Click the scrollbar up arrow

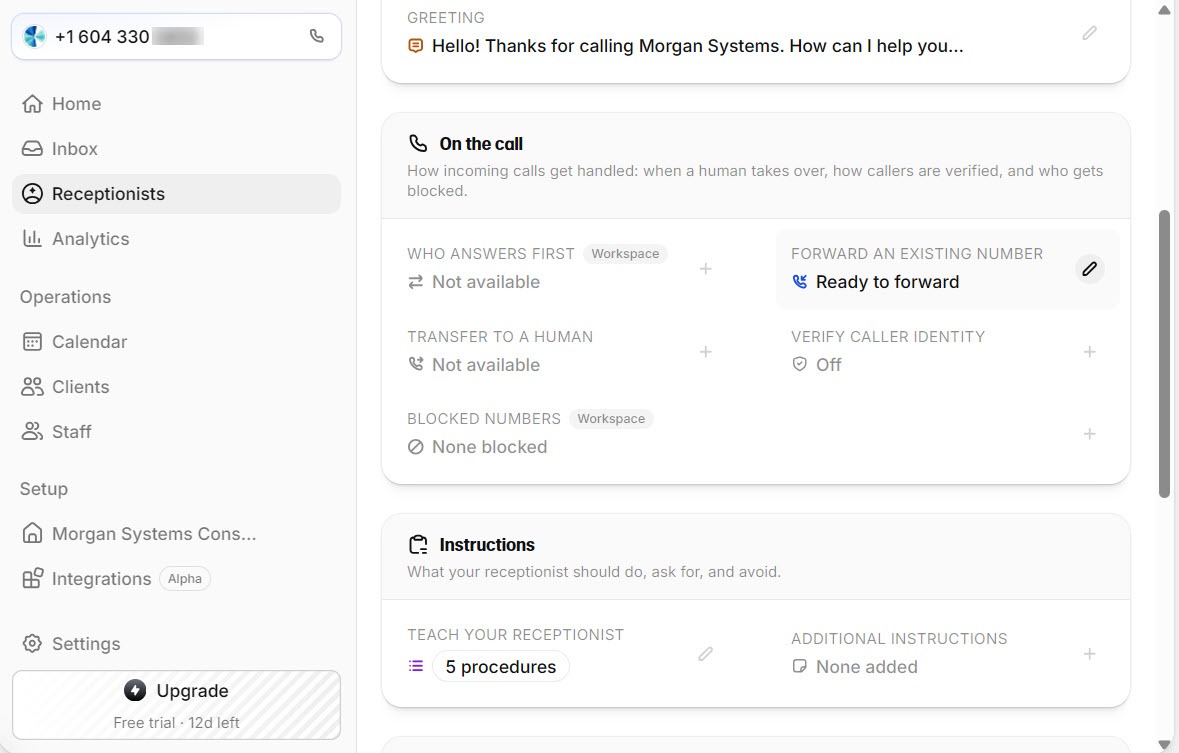(1165, 9)
